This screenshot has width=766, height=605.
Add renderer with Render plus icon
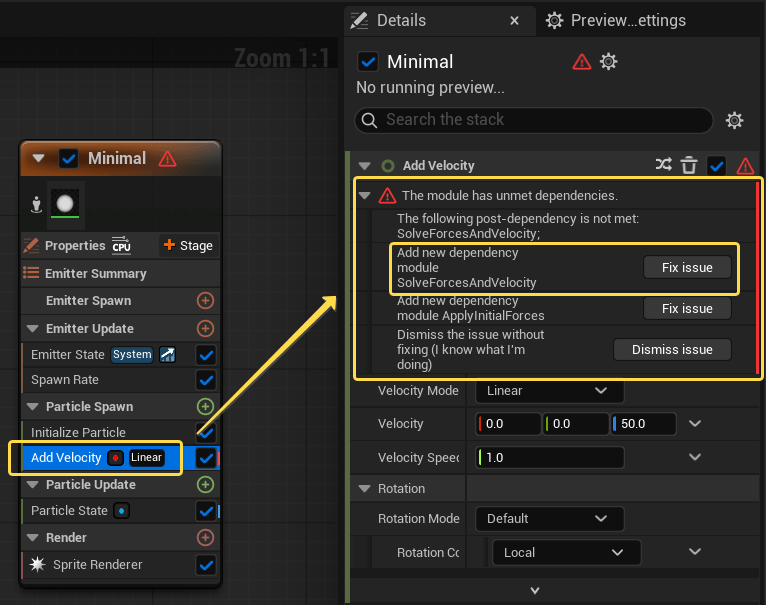pos(205,538)
